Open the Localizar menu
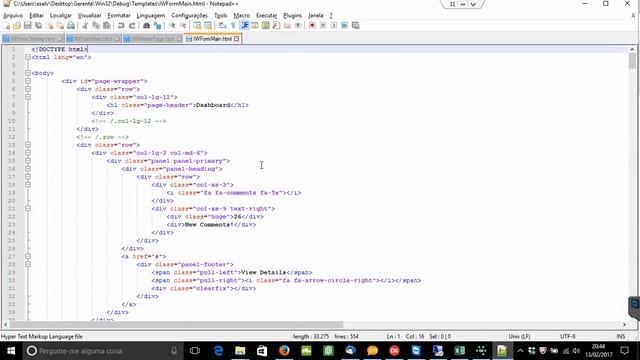 61,16
